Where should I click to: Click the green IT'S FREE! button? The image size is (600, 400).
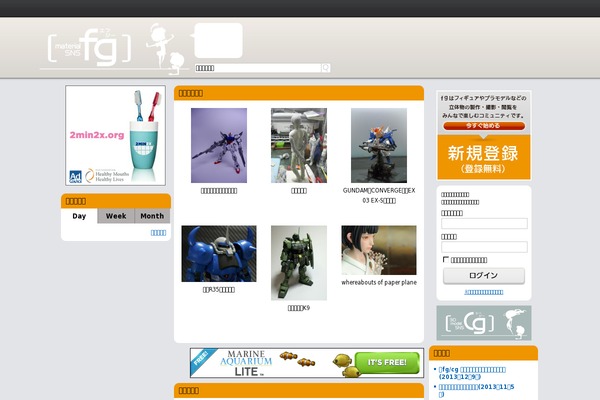pos(387,362)
